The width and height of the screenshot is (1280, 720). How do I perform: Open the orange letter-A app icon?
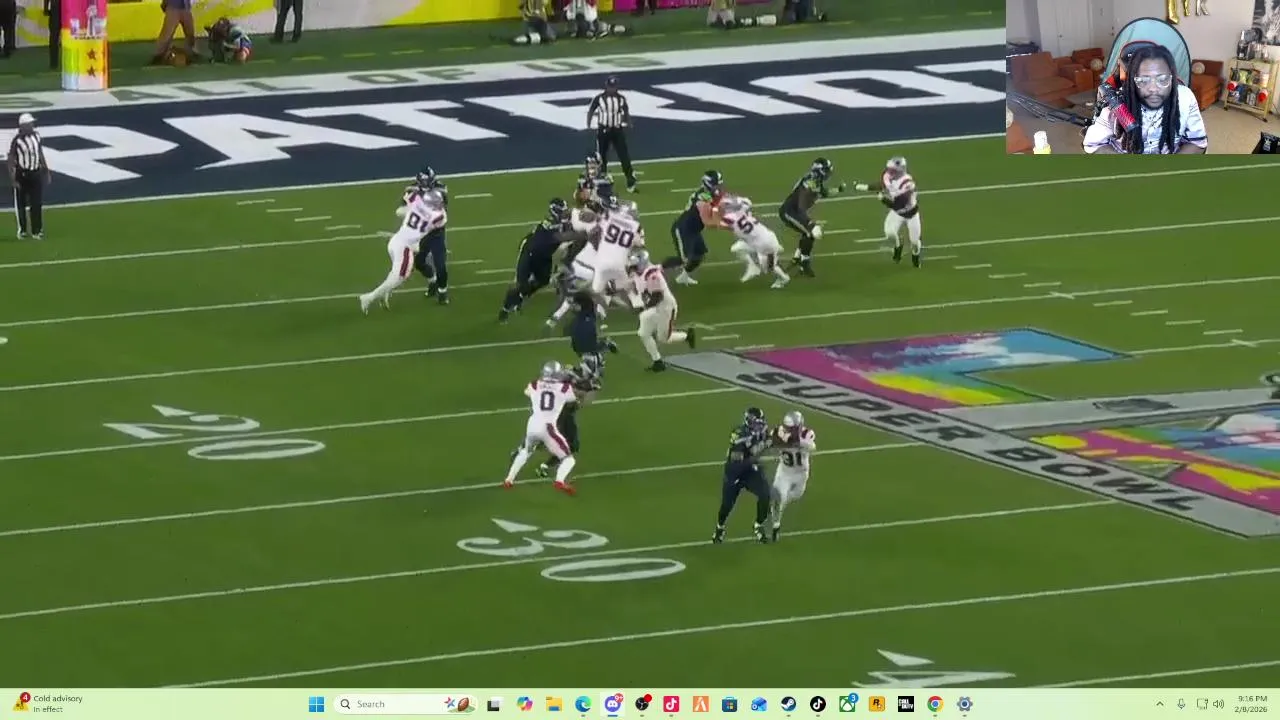pos(700,704)
